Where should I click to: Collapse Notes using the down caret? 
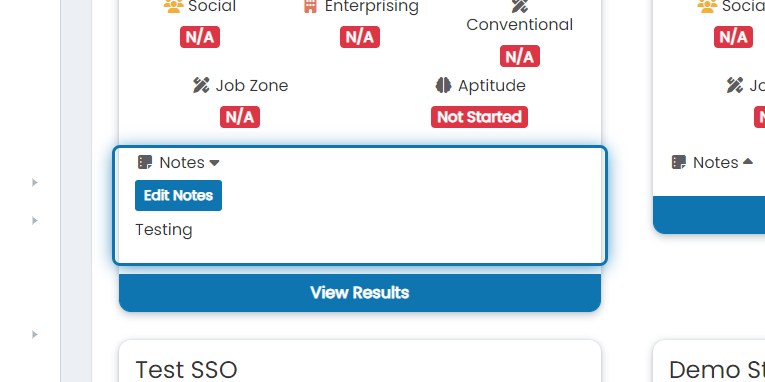click(x=214, y=163)
